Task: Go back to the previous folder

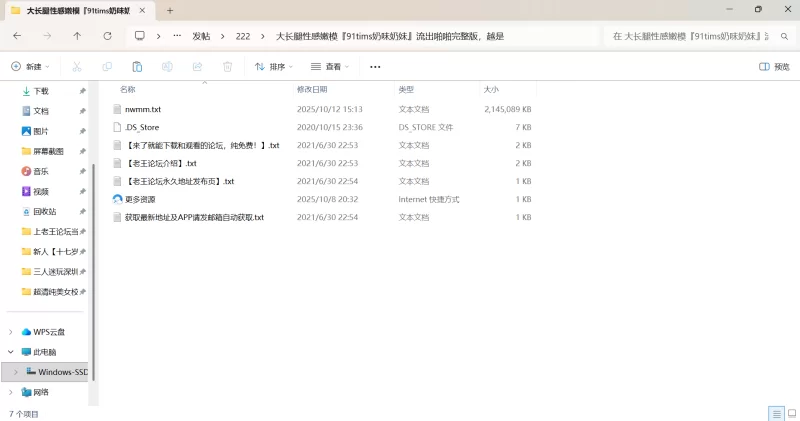Action: pos(17,35)
